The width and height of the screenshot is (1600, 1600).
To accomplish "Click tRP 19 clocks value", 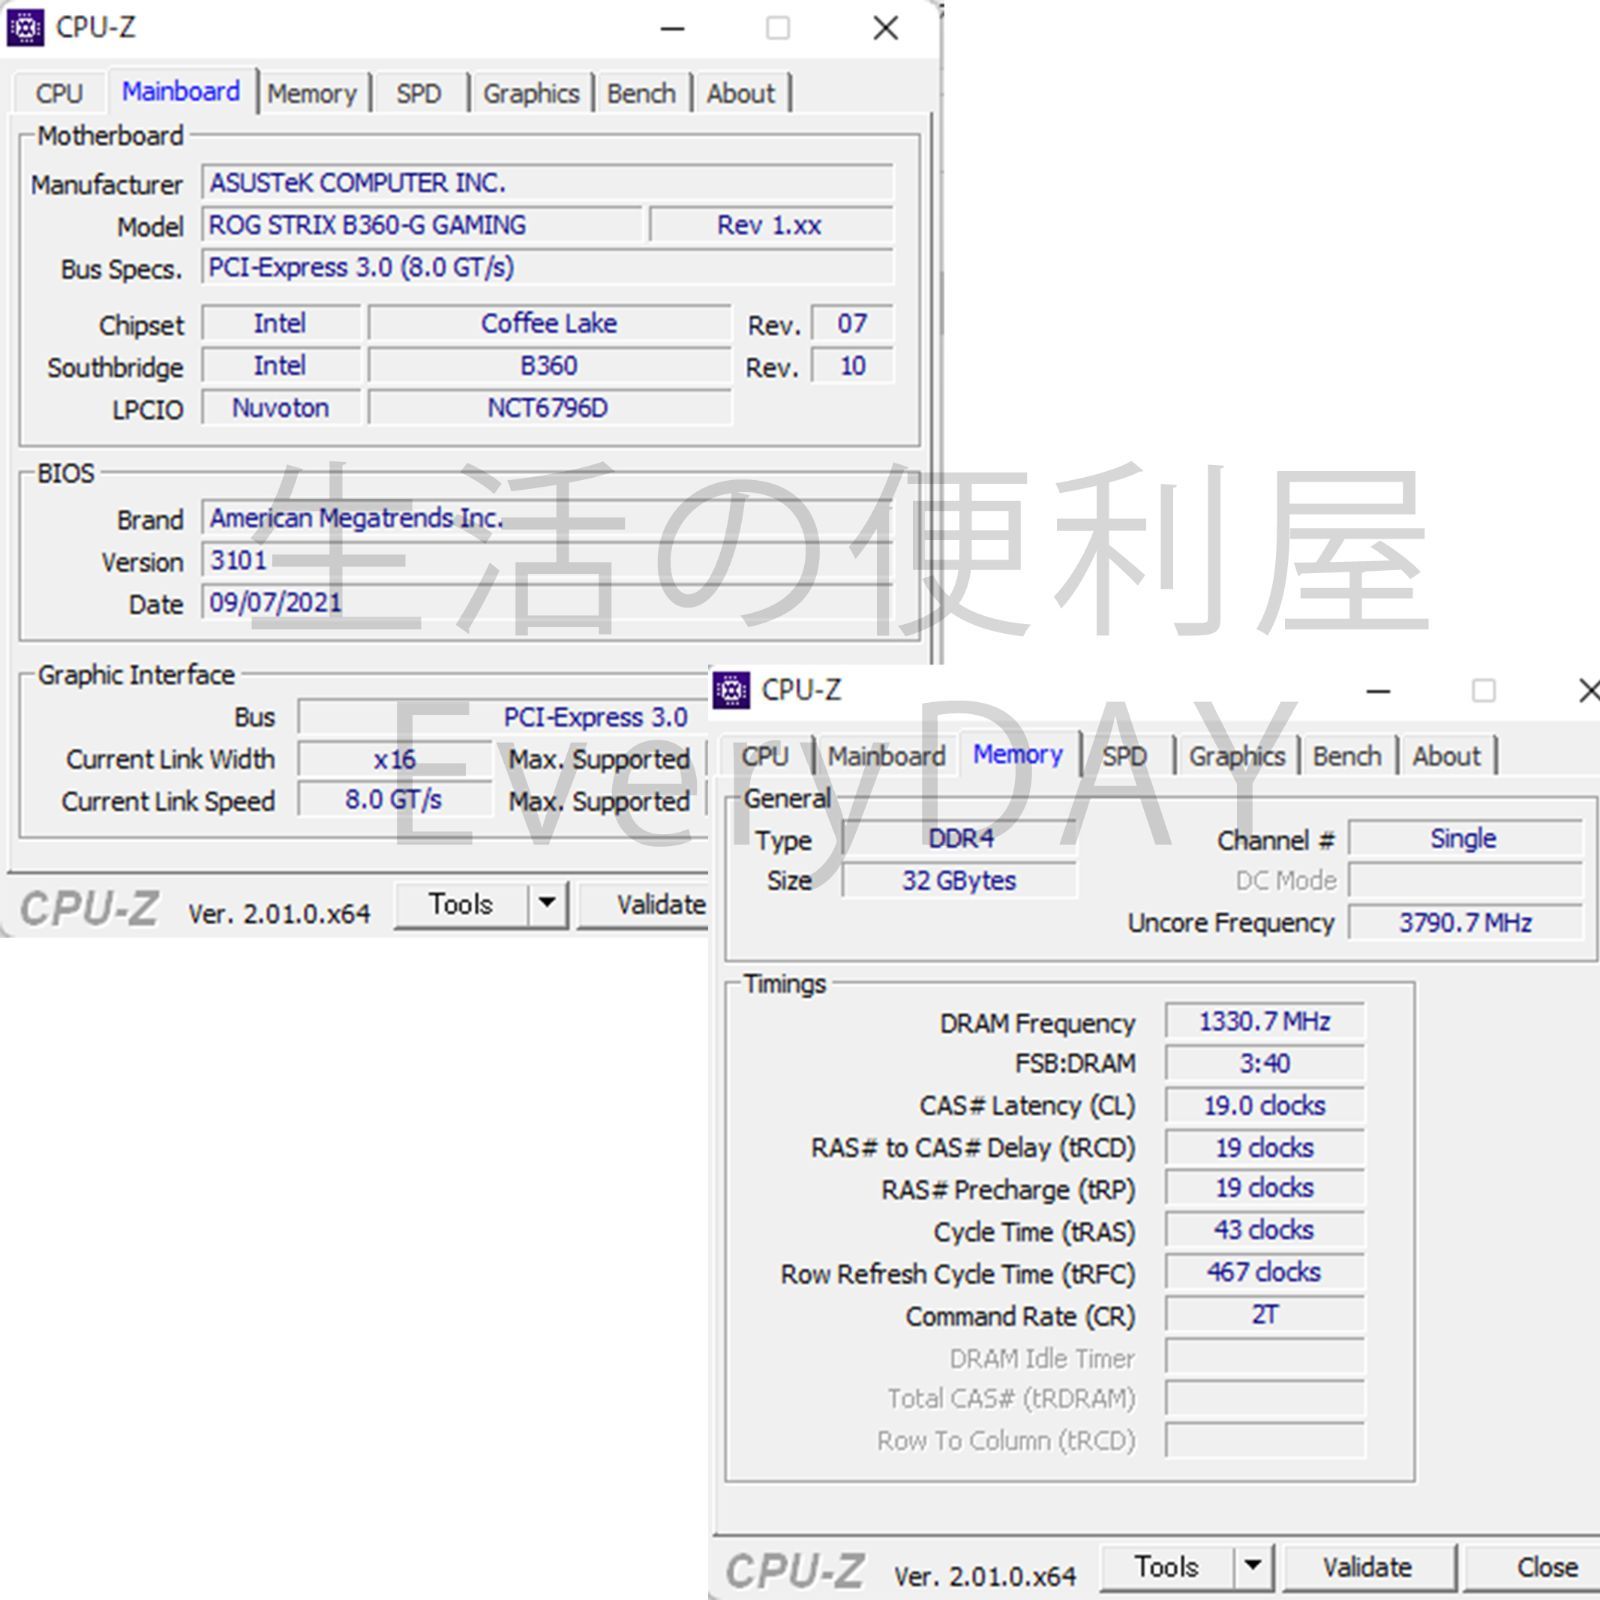I will [1265, 1188].
